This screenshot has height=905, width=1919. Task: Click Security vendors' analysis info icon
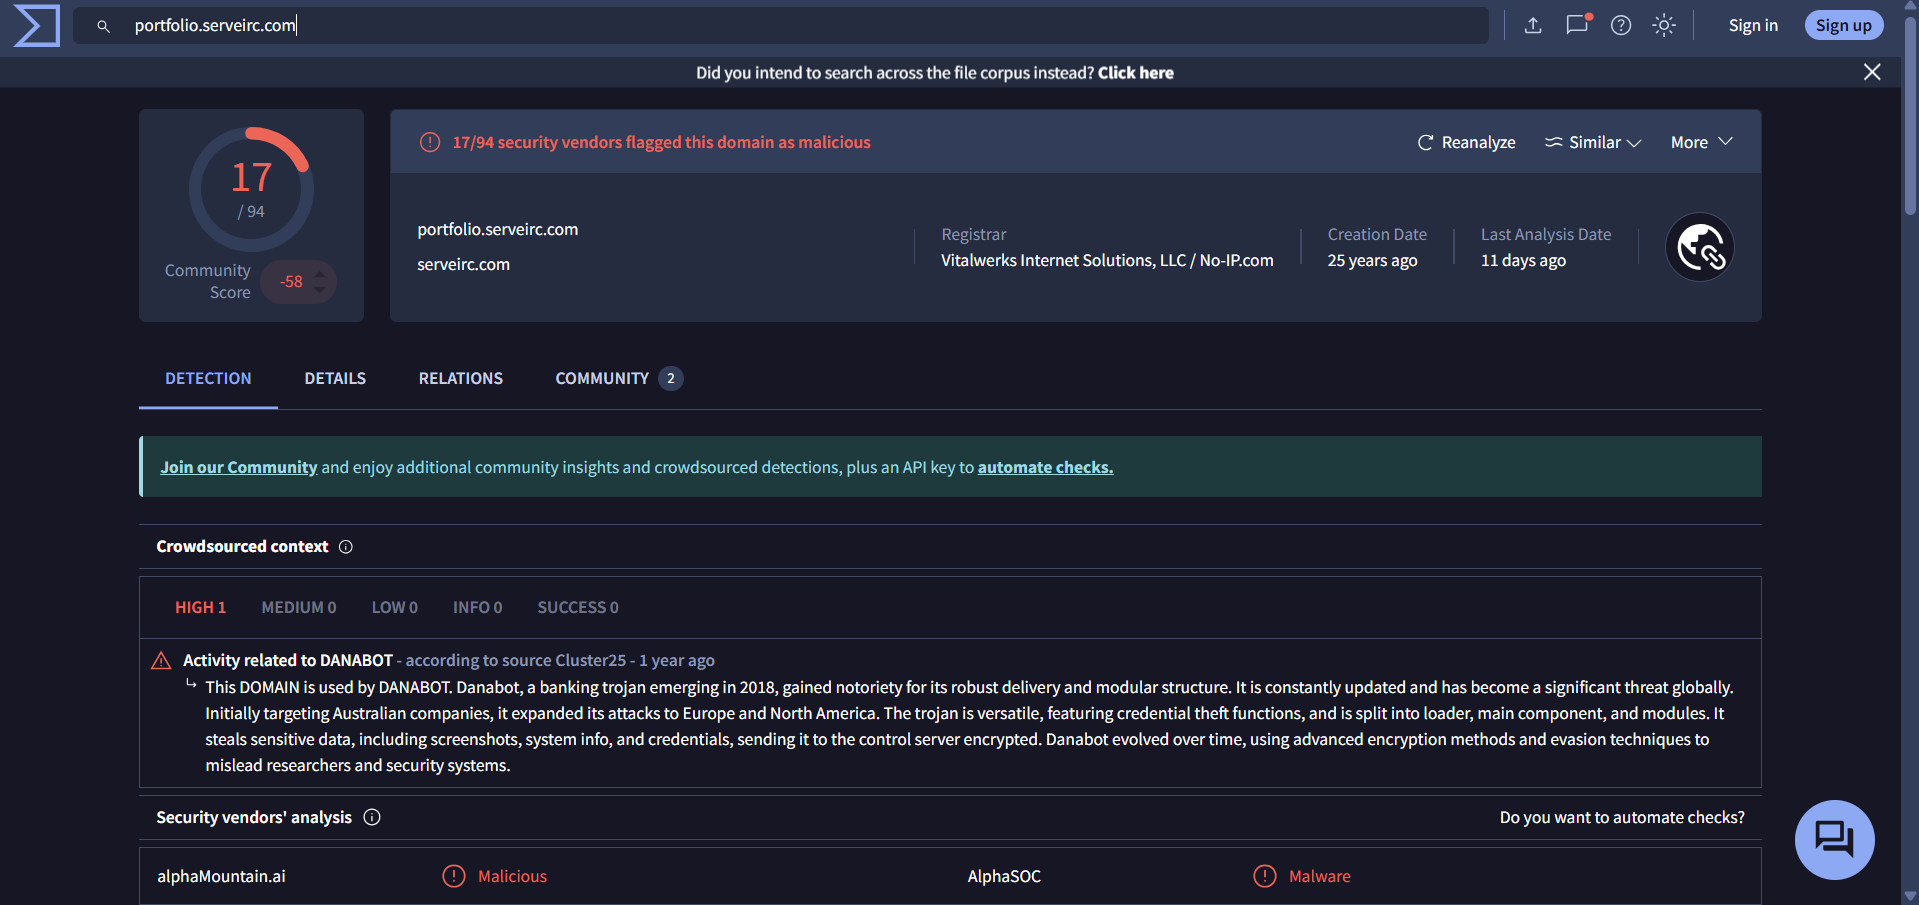click(x=372, y=818)
